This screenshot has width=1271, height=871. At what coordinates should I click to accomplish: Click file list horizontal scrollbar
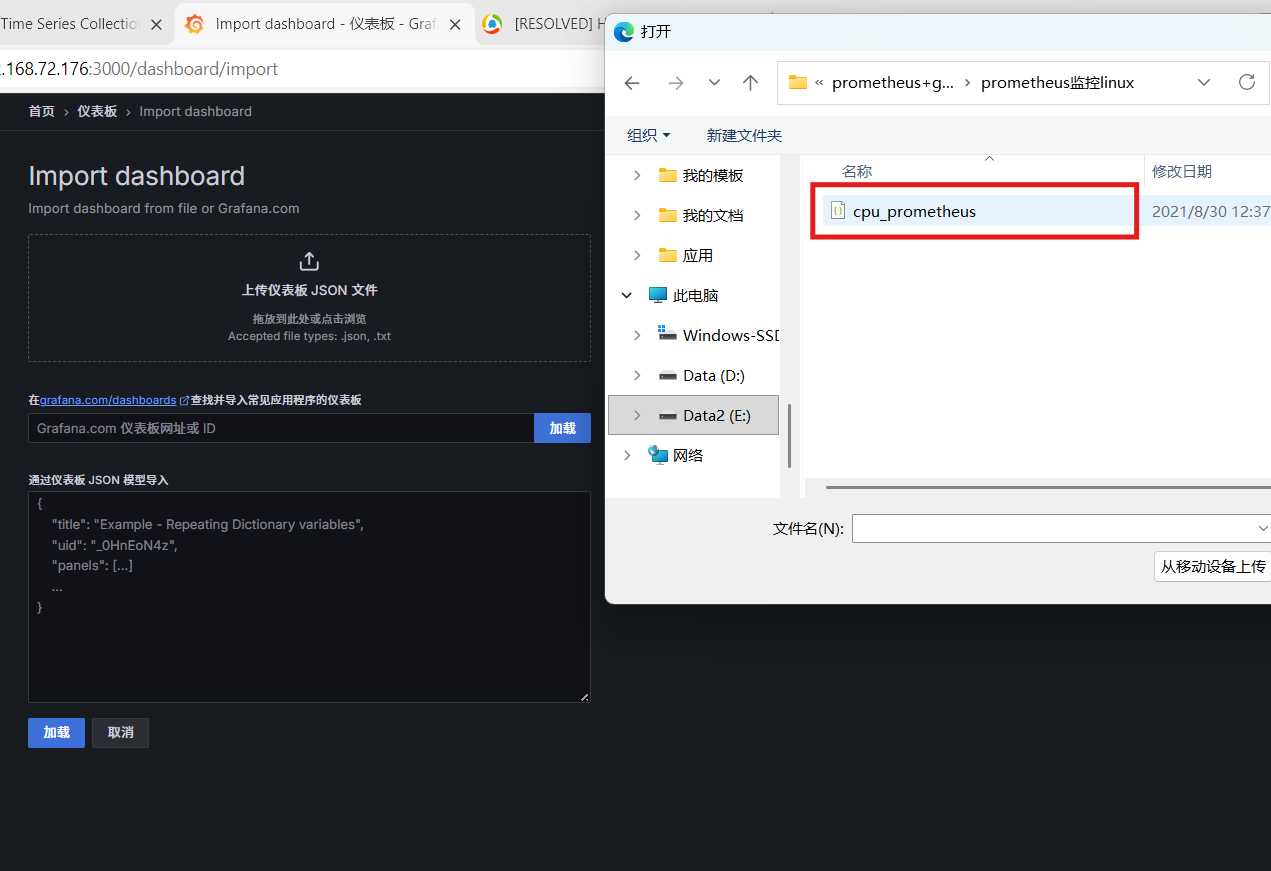pos(1048,487)
